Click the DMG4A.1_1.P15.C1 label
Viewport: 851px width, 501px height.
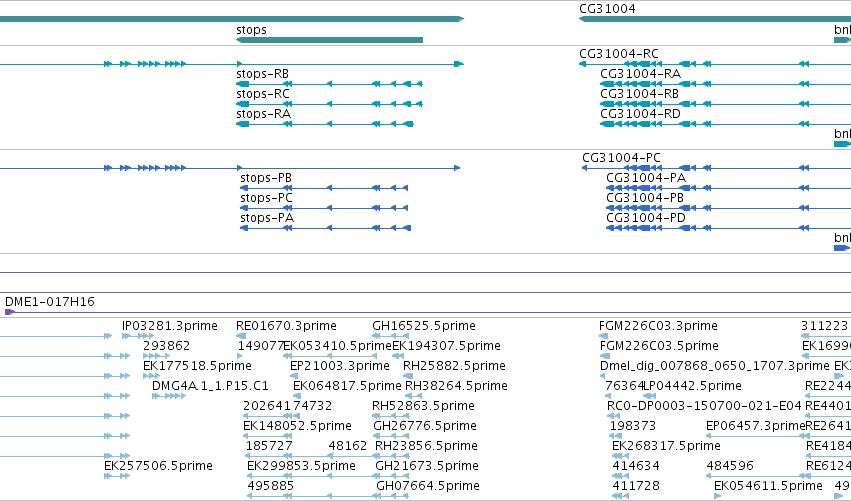(210, 386)
